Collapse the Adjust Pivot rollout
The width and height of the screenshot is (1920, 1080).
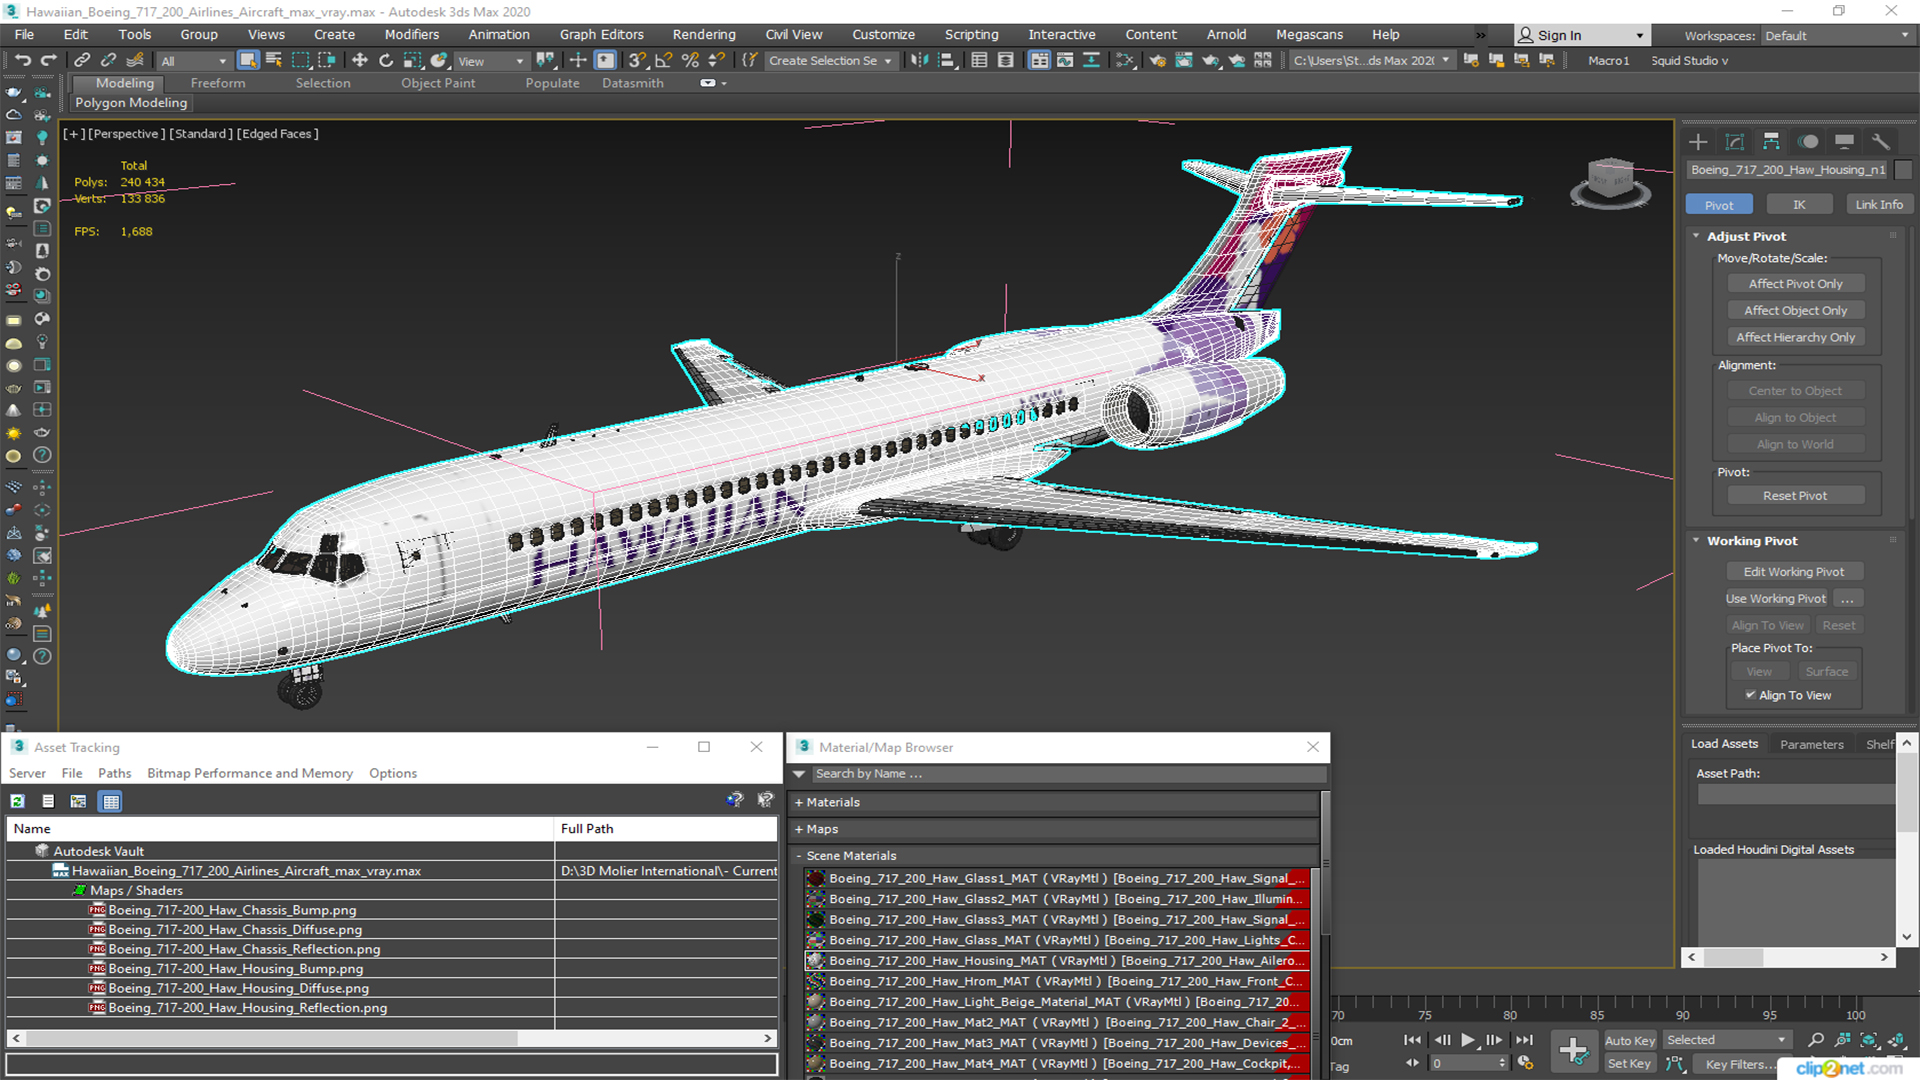[x=1696, y=236]
